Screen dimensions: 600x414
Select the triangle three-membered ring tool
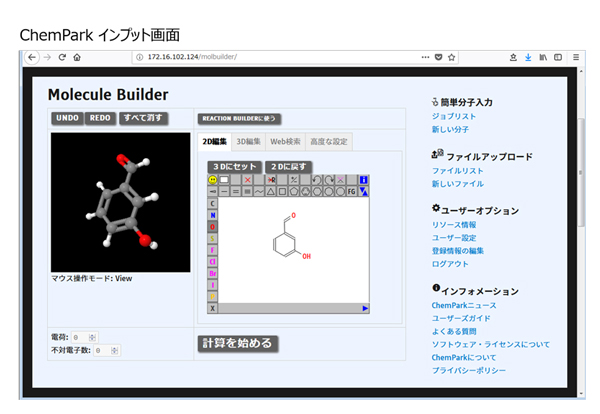(271, 191)
